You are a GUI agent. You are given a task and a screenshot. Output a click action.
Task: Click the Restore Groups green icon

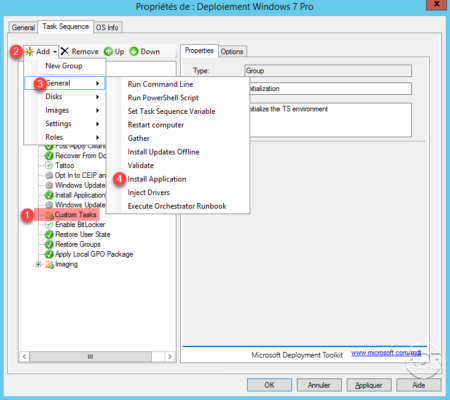pyautogui.click(x=49, y=244)
